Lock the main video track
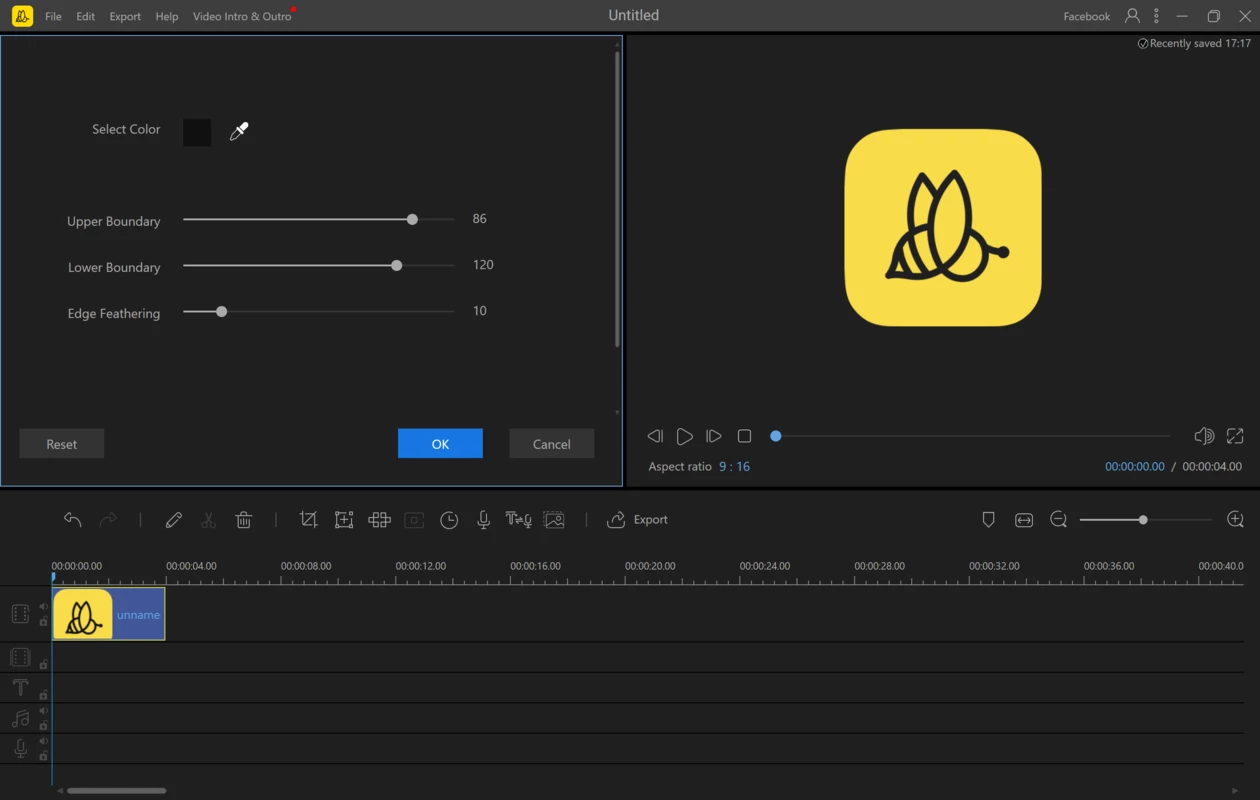 [43, 621]
